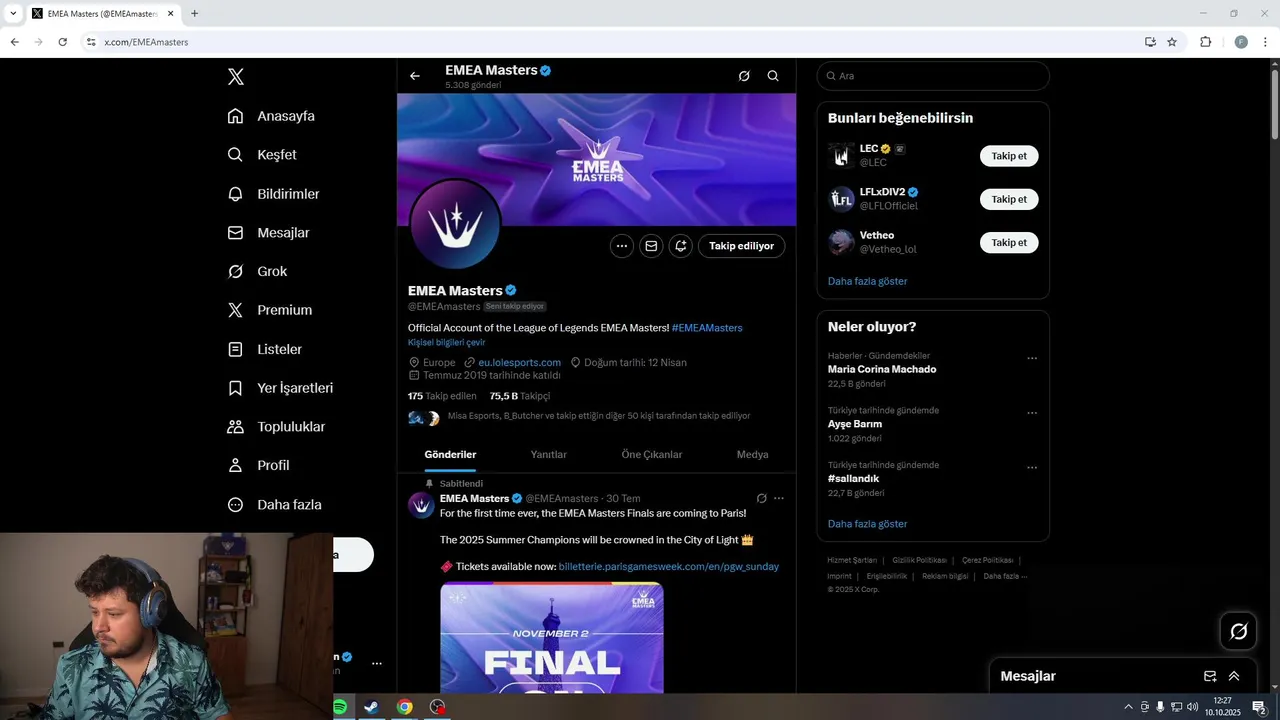
Task: Click the EMEA Masters profile avatar
Action: [456, 225]
